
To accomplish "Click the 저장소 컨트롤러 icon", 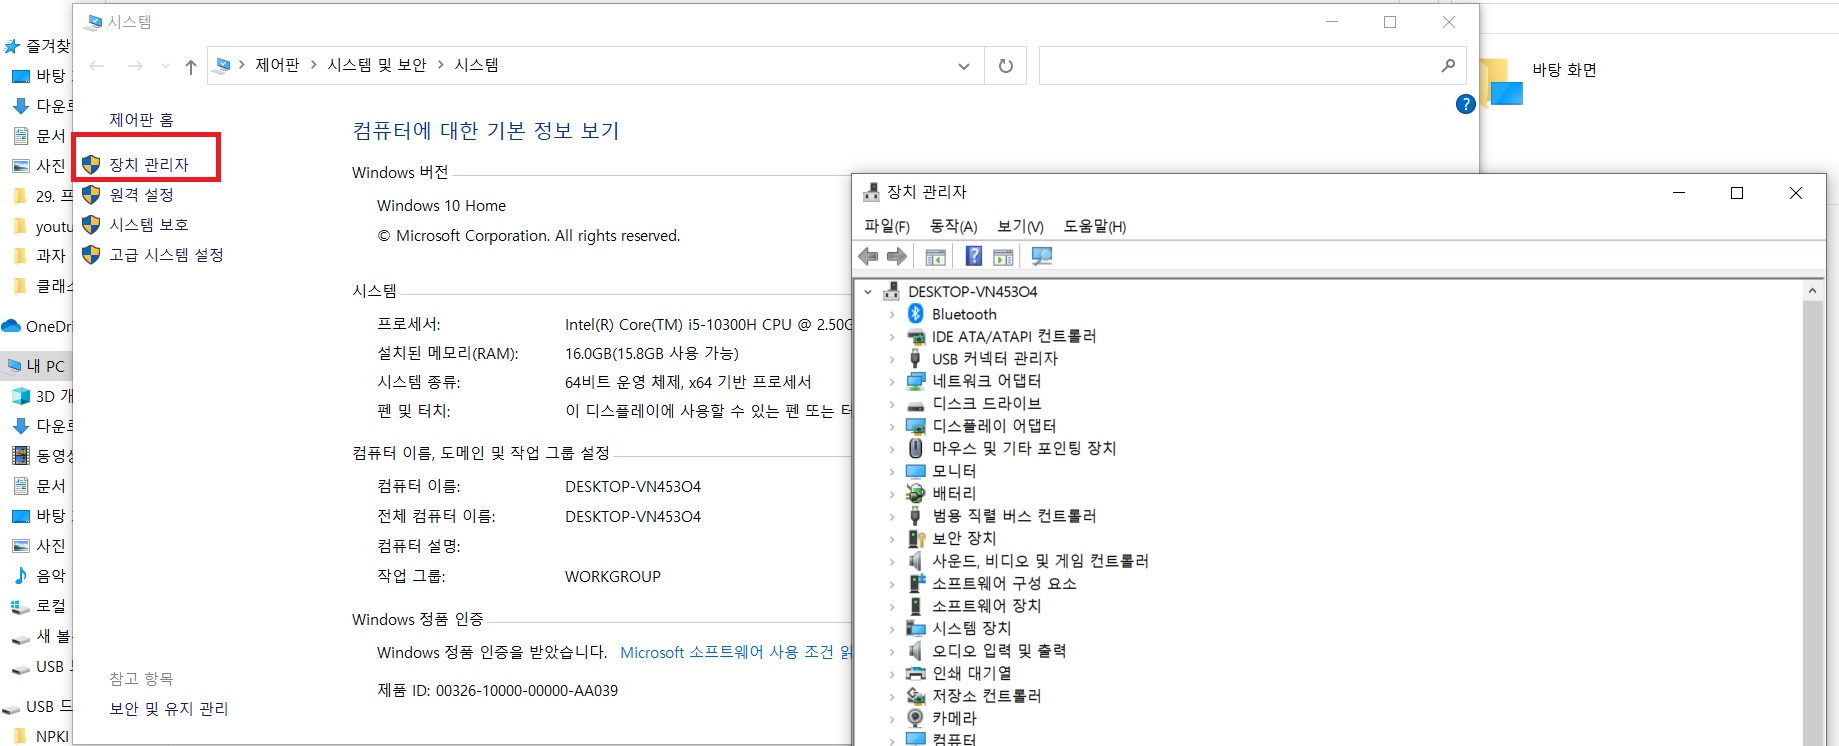I will [x=915, y=696].
